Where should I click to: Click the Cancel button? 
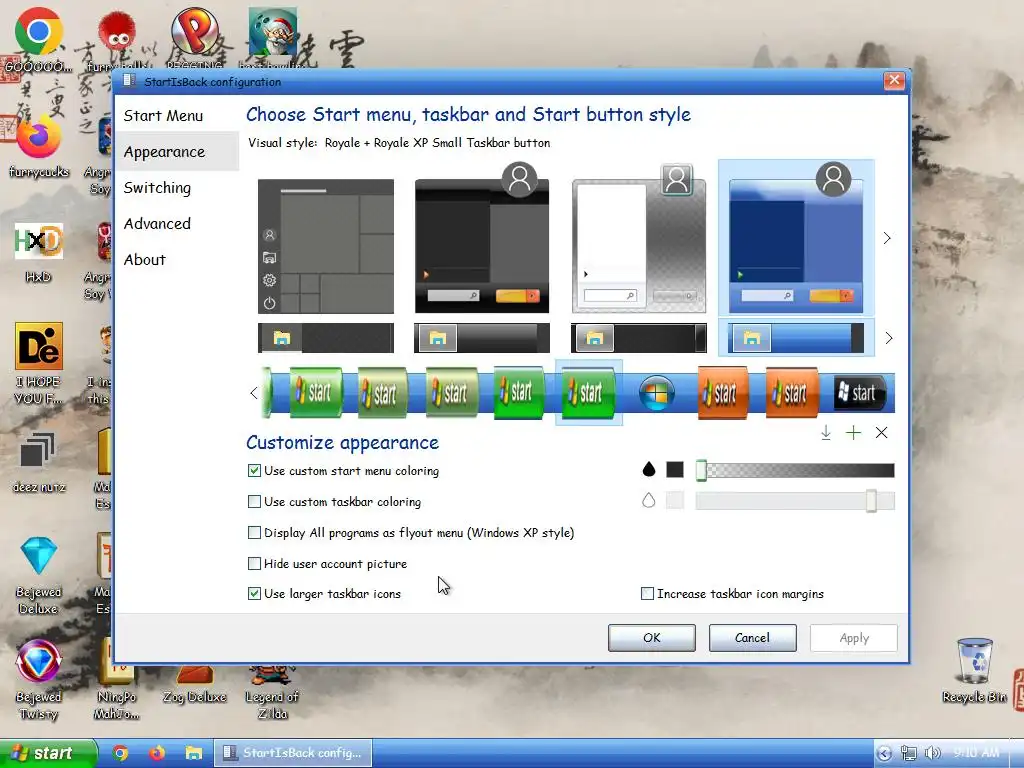click(752, 637)
